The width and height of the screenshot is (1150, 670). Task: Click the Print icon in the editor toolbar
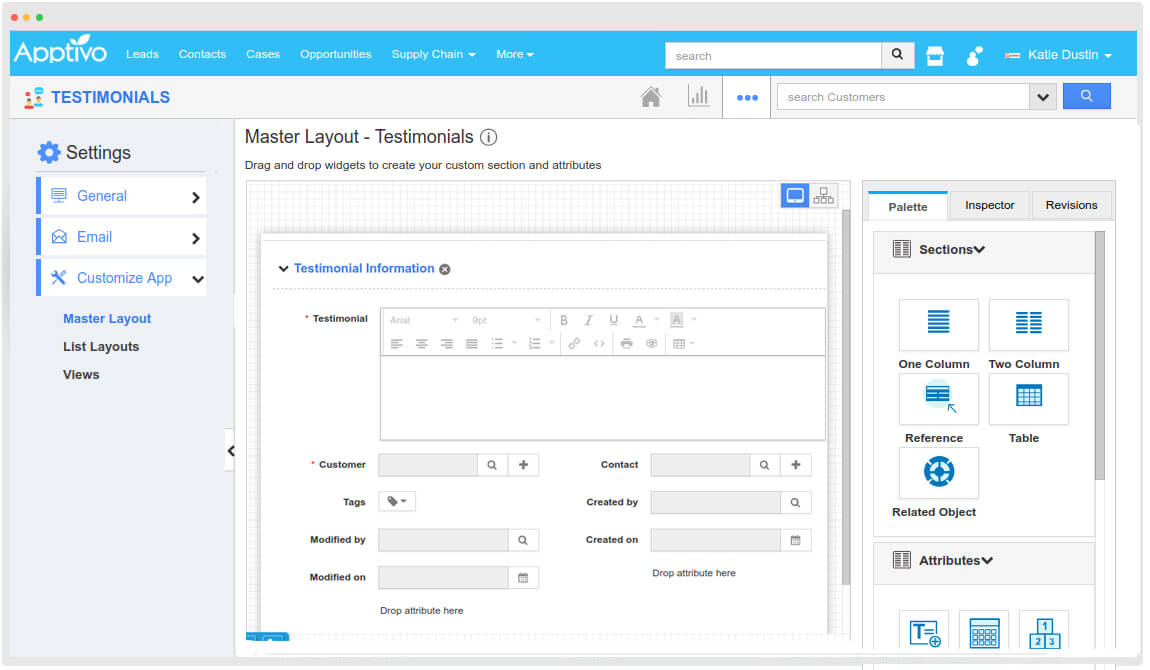[x=626, y=341]
